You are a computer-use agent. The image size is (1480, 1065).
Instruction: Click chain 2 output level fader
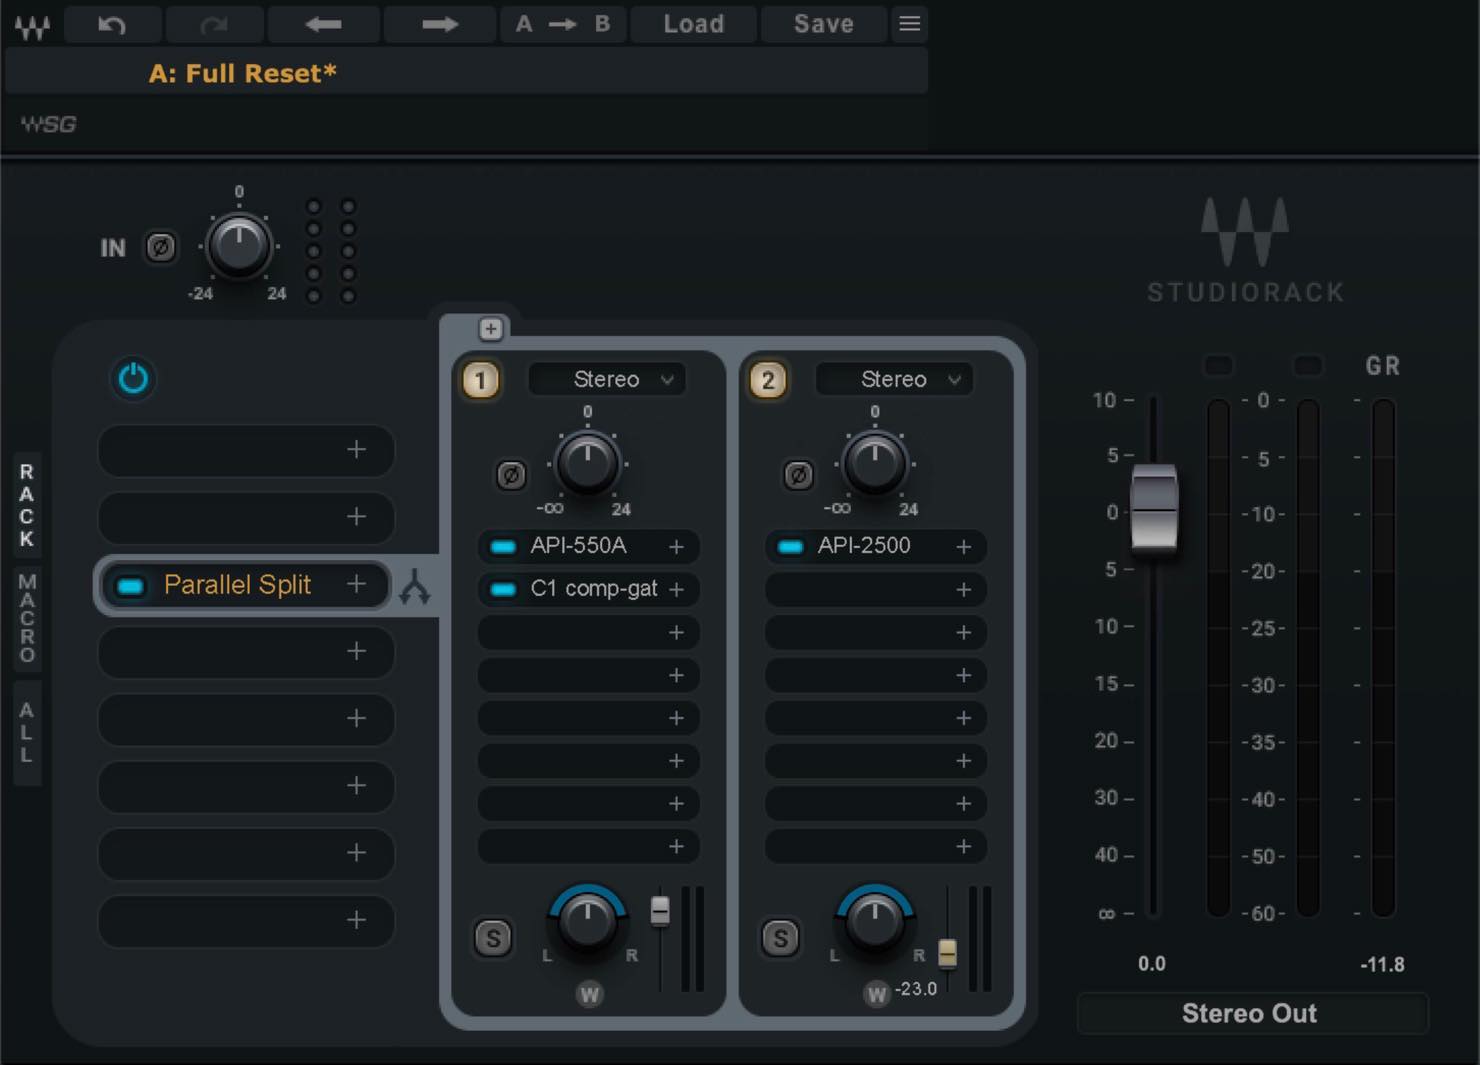pyautogui.click(x=947, y=953)
